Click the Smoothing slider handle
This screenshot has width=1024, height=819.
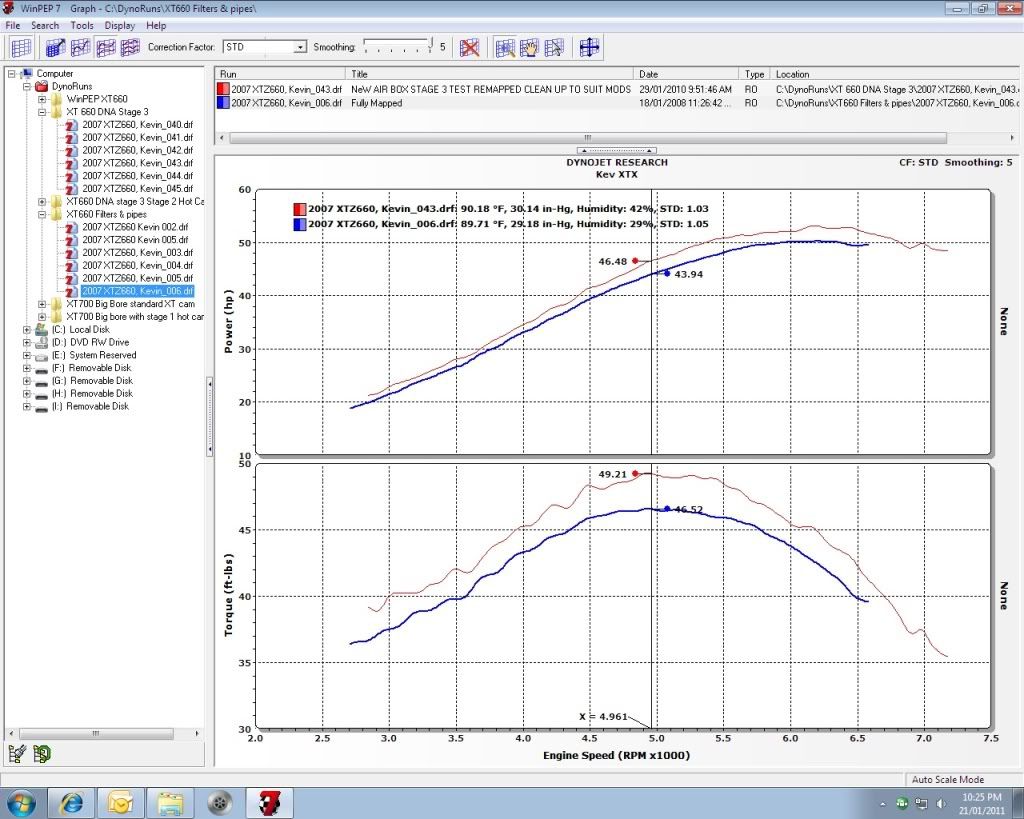[x=431, y=44]
